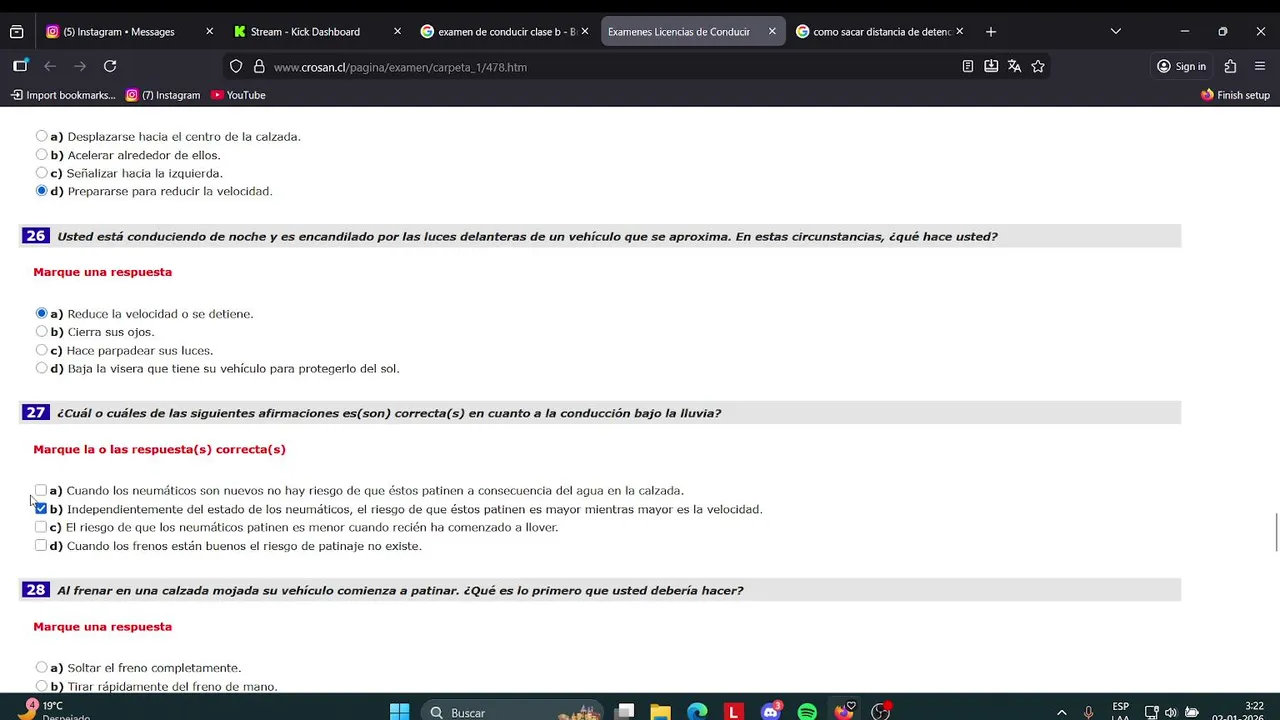Open tracking protection shield icon
This screenshot has height=720, width=1280.
pyautogui.click(x=236, y=67)
